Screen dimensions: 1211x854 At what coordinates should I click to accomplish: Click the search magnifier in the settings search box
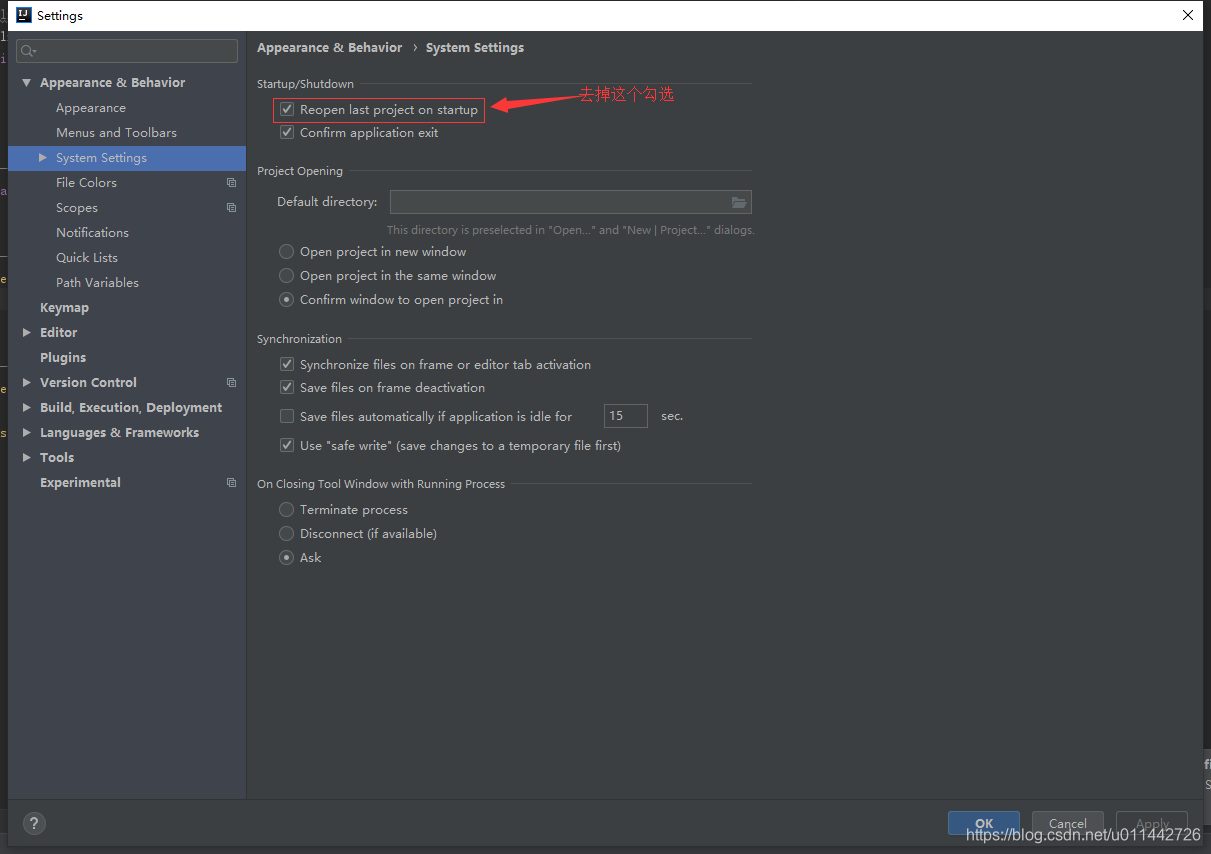[27, 50]
